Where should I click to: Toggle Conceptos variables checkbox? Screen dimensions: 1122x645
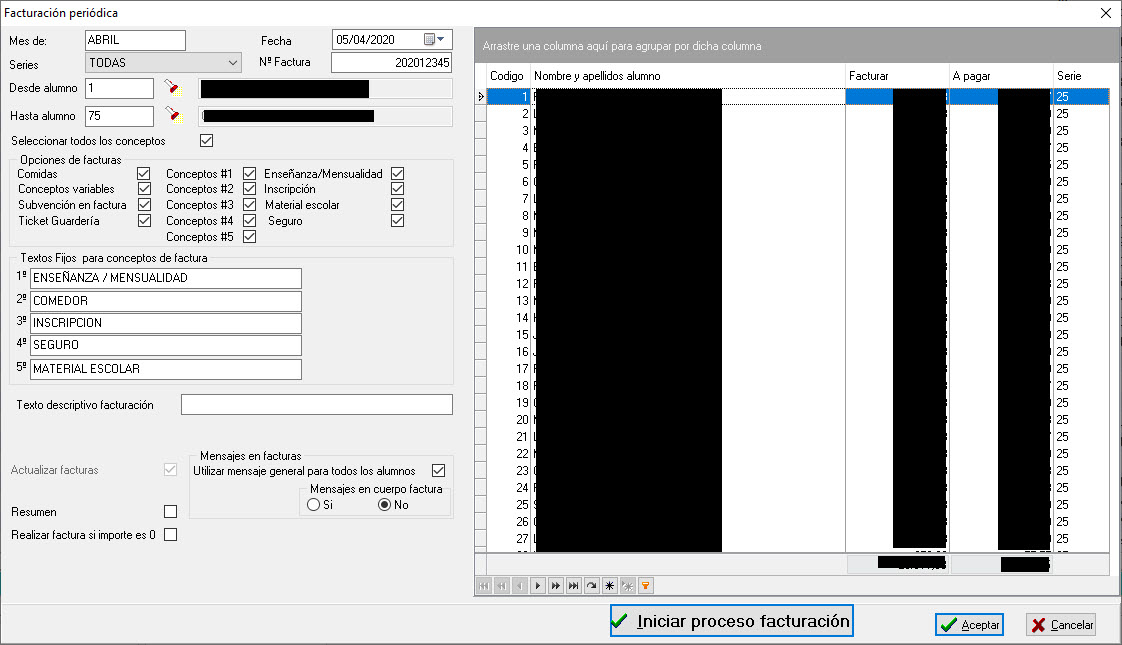tap(144, 188)
